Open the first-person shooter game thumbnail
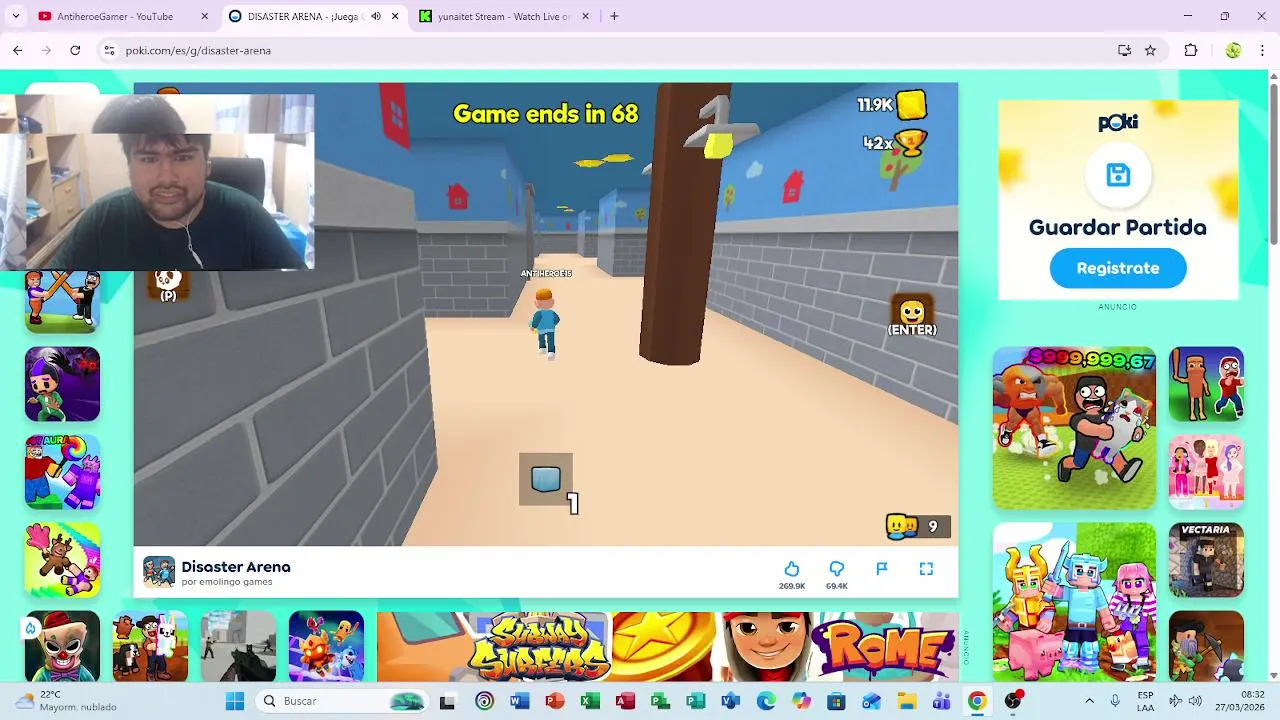Viewport: 1280px width, 720px height. 238,647
